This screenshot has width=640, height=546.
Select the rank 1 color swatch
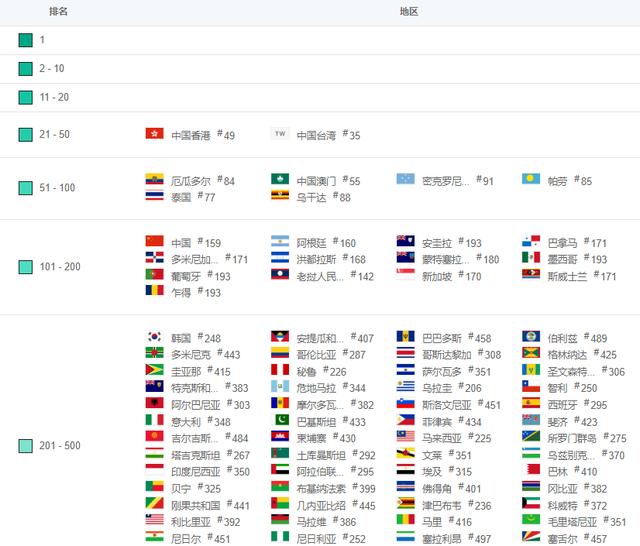[25, 40]
